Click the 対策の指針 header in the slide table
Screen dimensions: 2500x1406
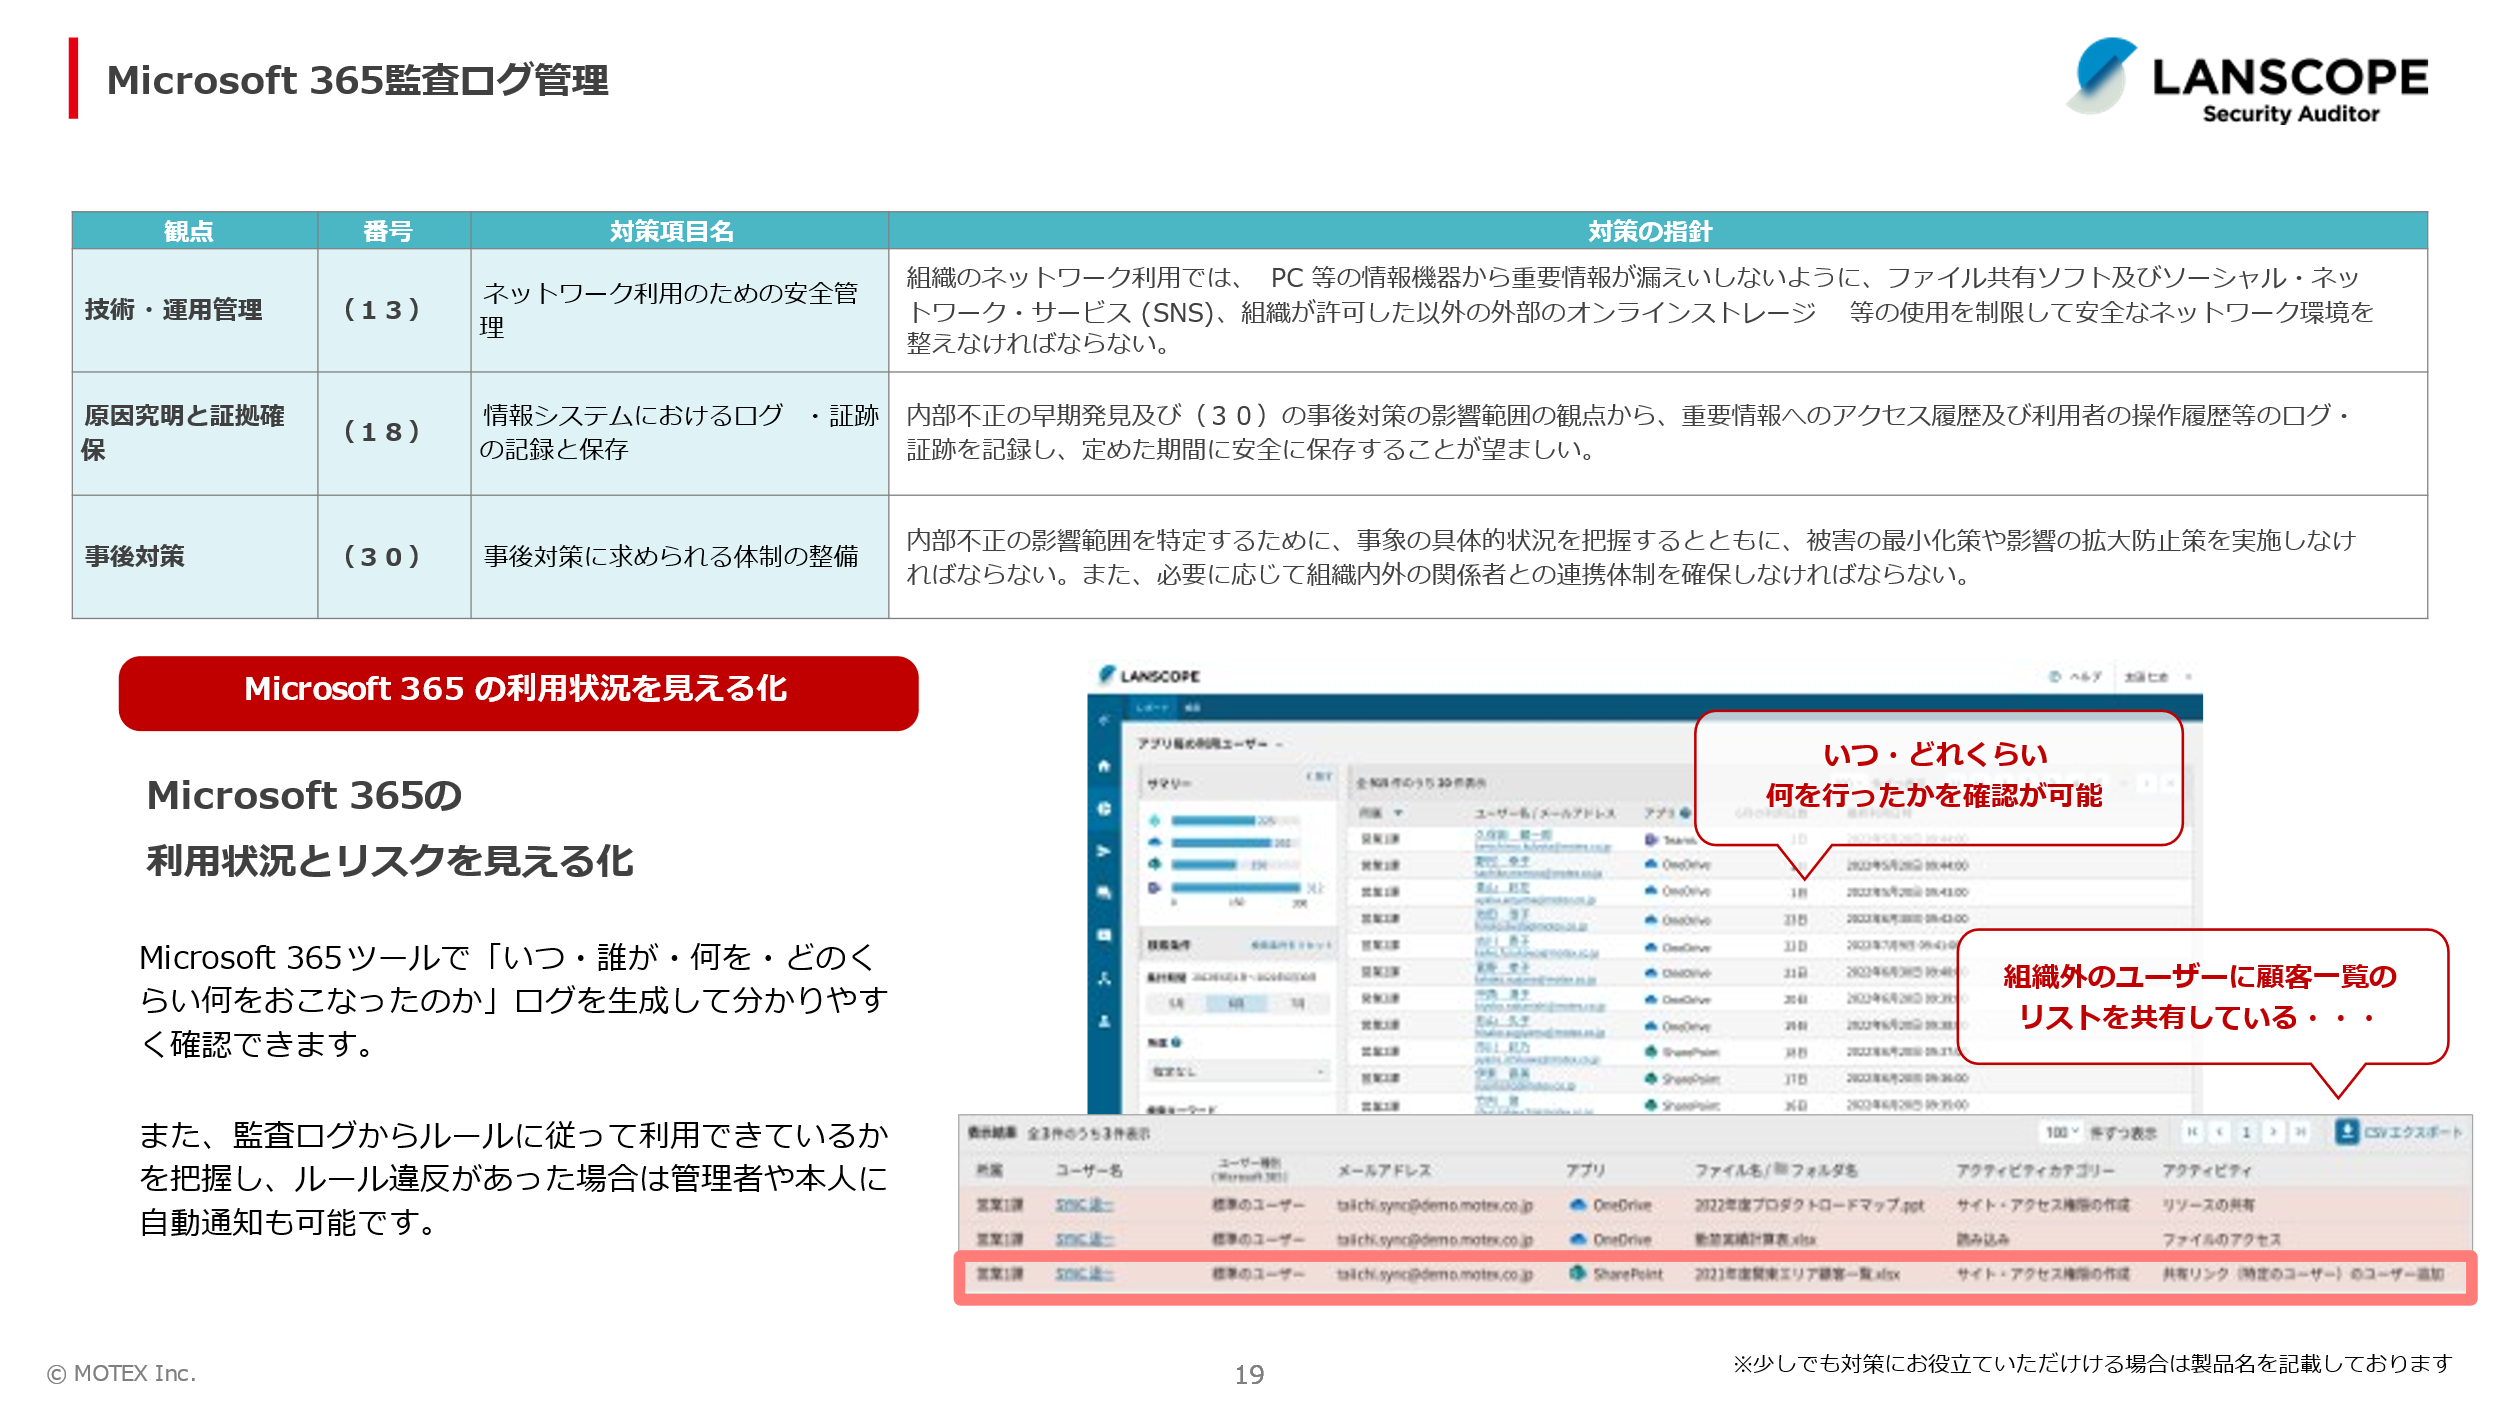coord(1657,230)
